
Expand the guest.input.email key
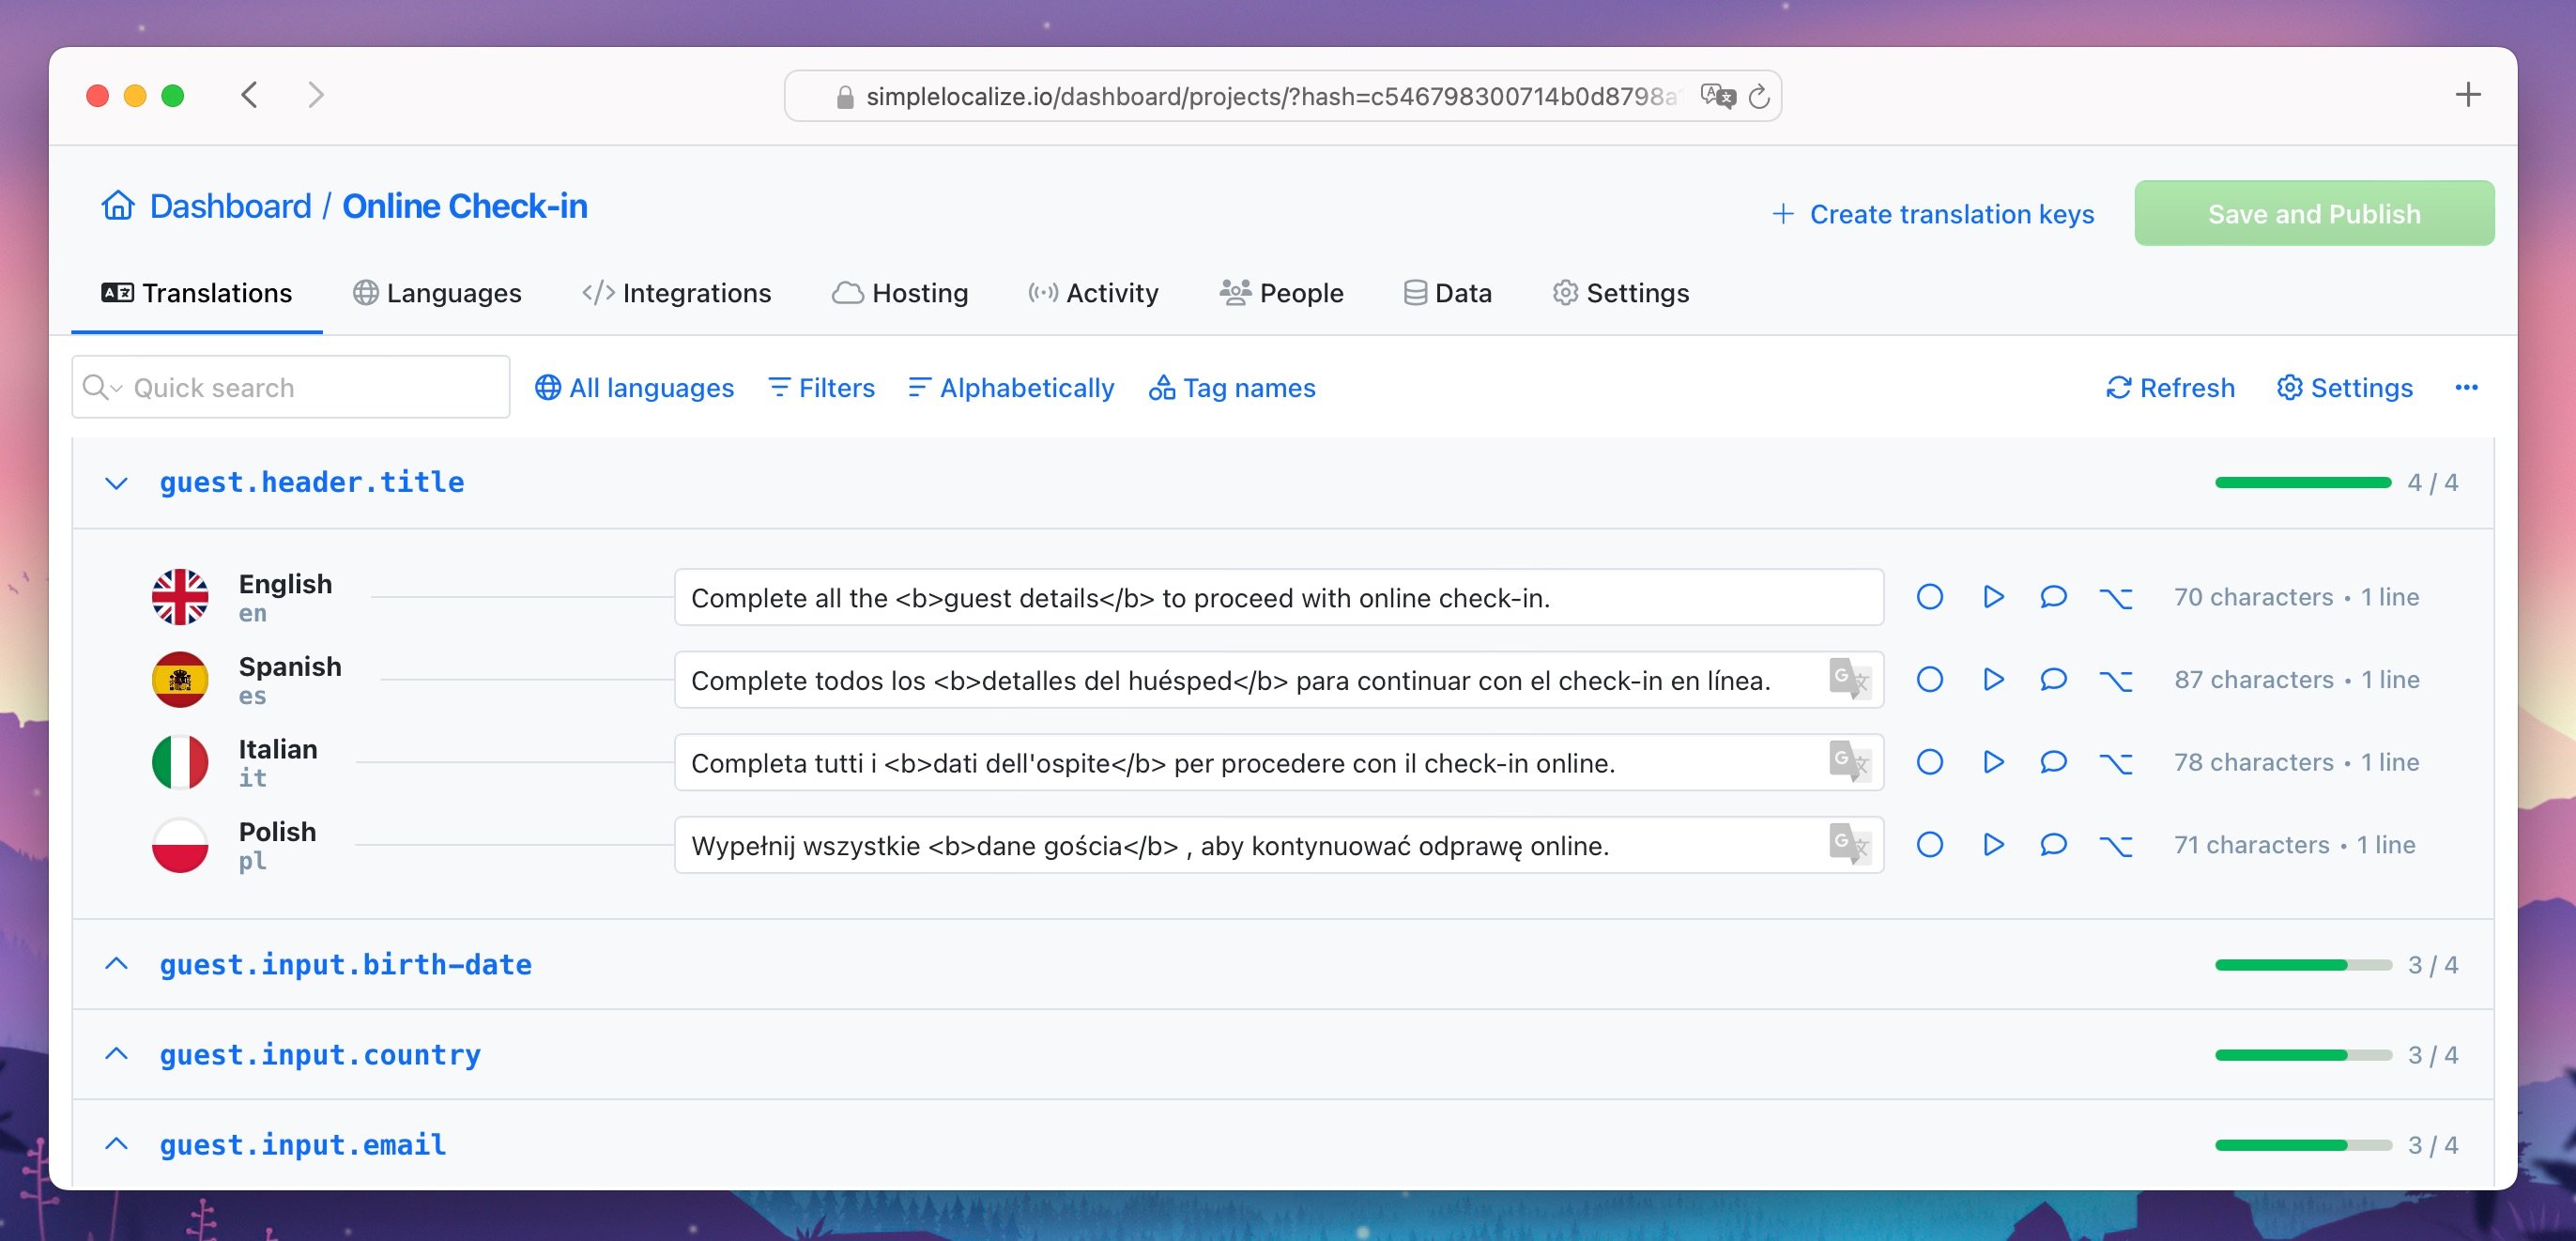[116, 1144]
